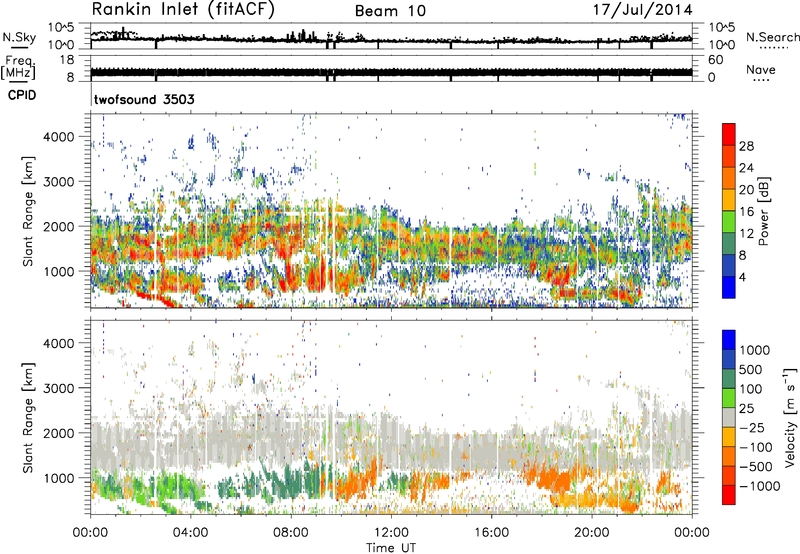Click the date 17/Jul/2014
Viewport: 800px width, 554px height.
[642, 10]
